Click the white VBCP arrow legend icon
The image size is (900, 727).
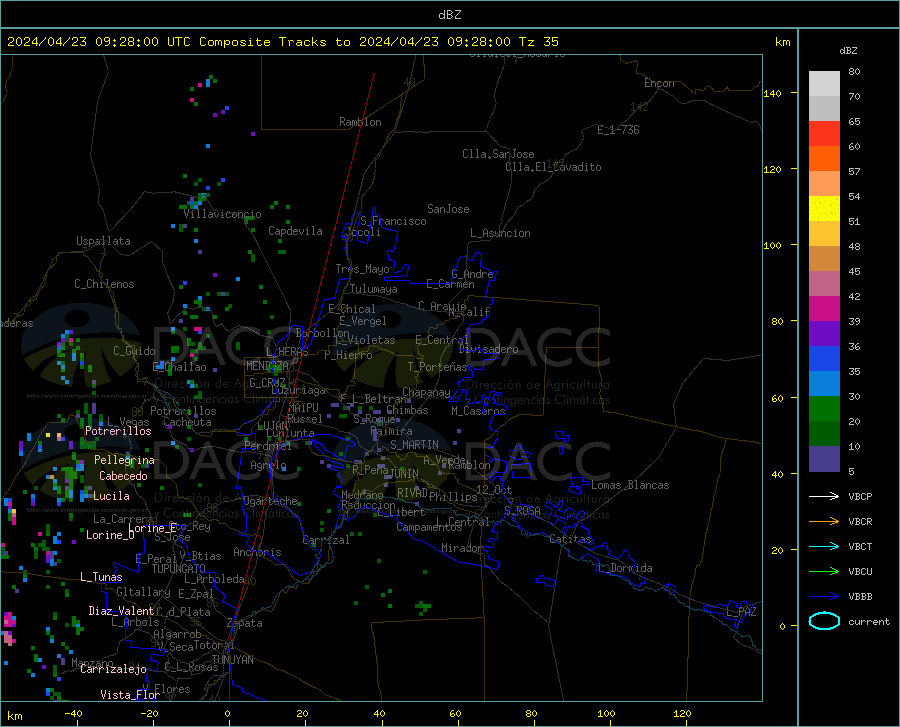click(824, 496)
